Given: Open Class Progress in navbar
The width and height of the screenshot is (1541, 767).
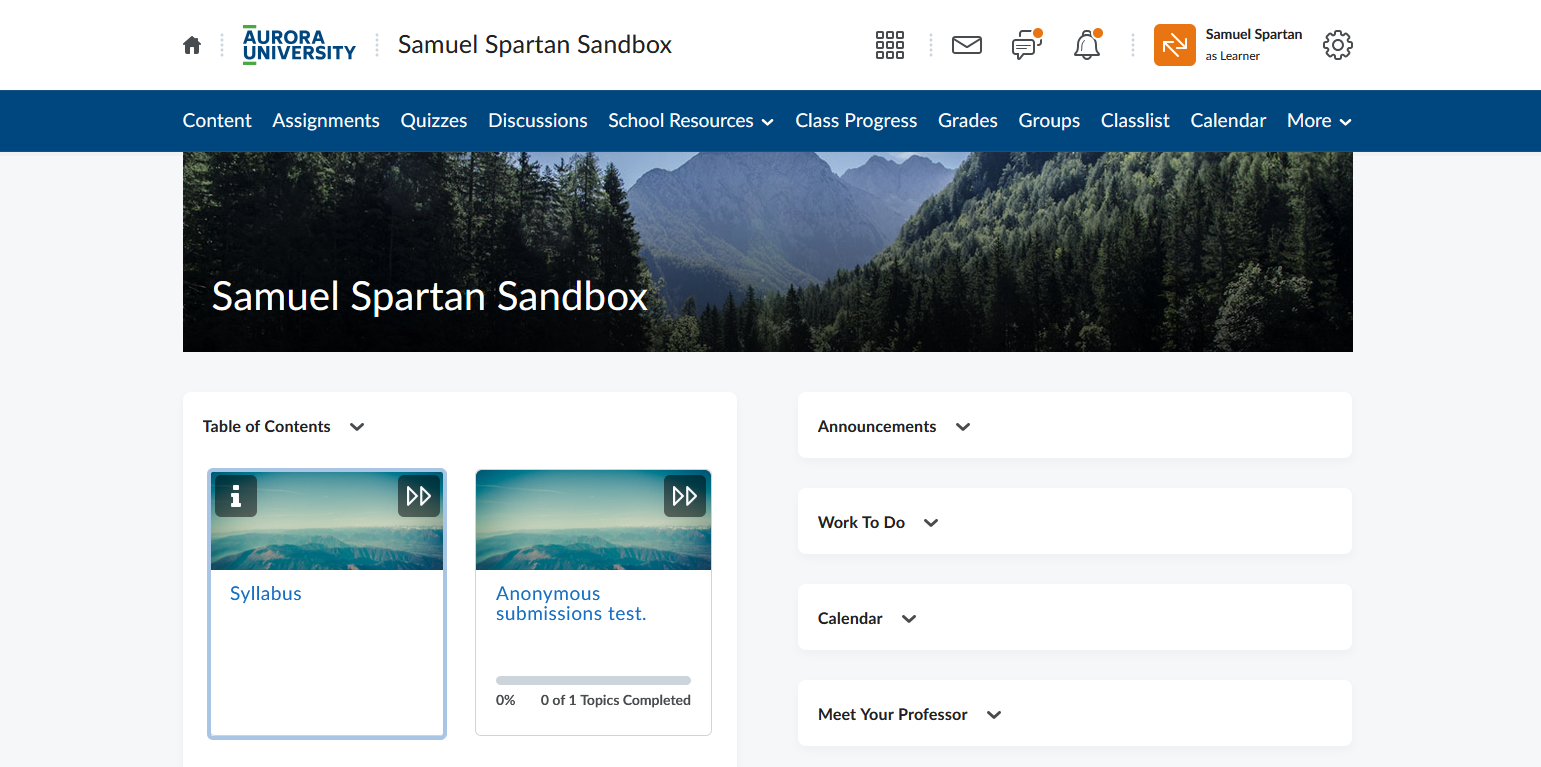Looking at the screenshot, I should pos(856,121).
